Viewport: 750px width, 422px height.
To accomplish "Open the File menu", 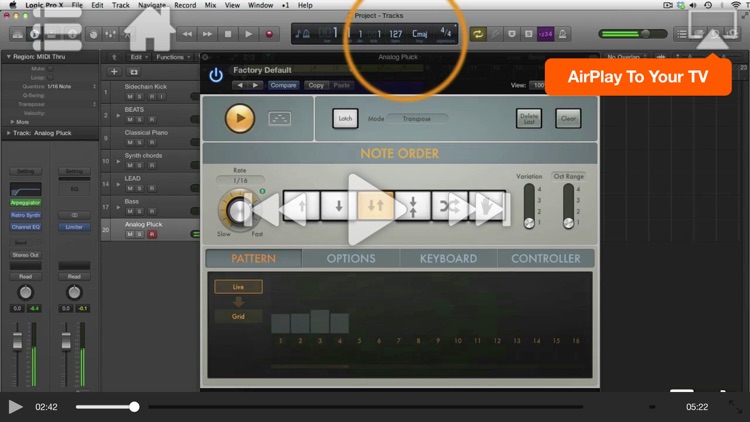I will coord(77,5).
